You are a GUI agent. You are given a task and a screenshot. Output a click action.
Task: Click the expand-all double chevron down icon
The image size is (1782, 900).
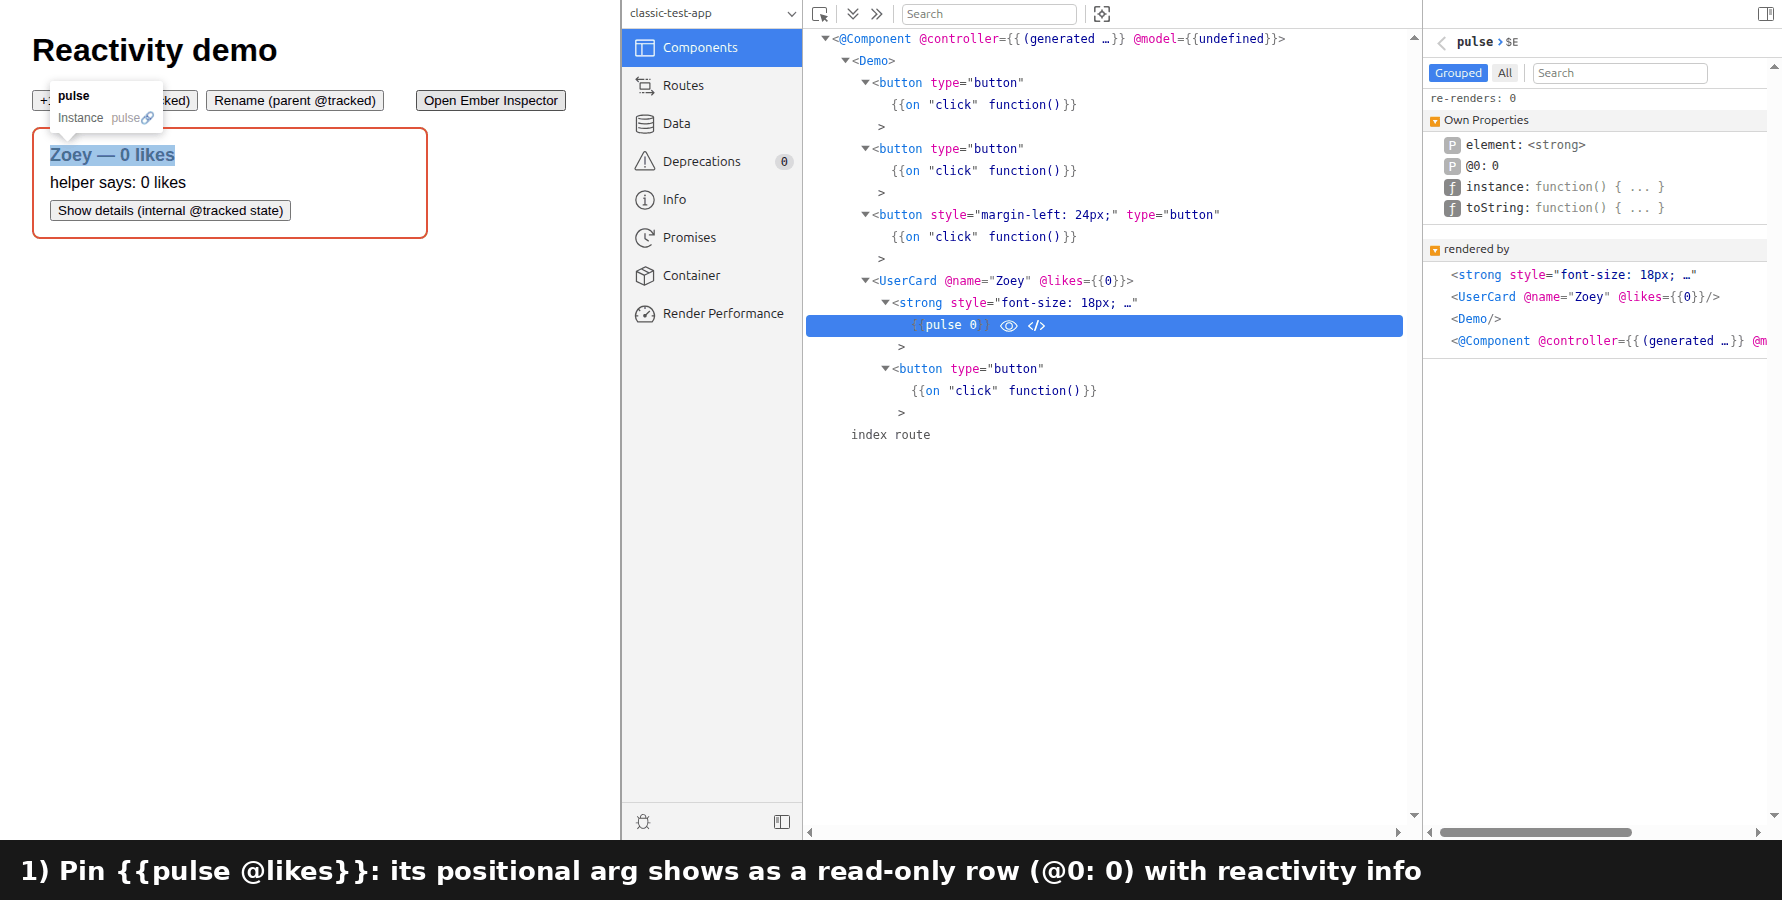pos(853,14)
